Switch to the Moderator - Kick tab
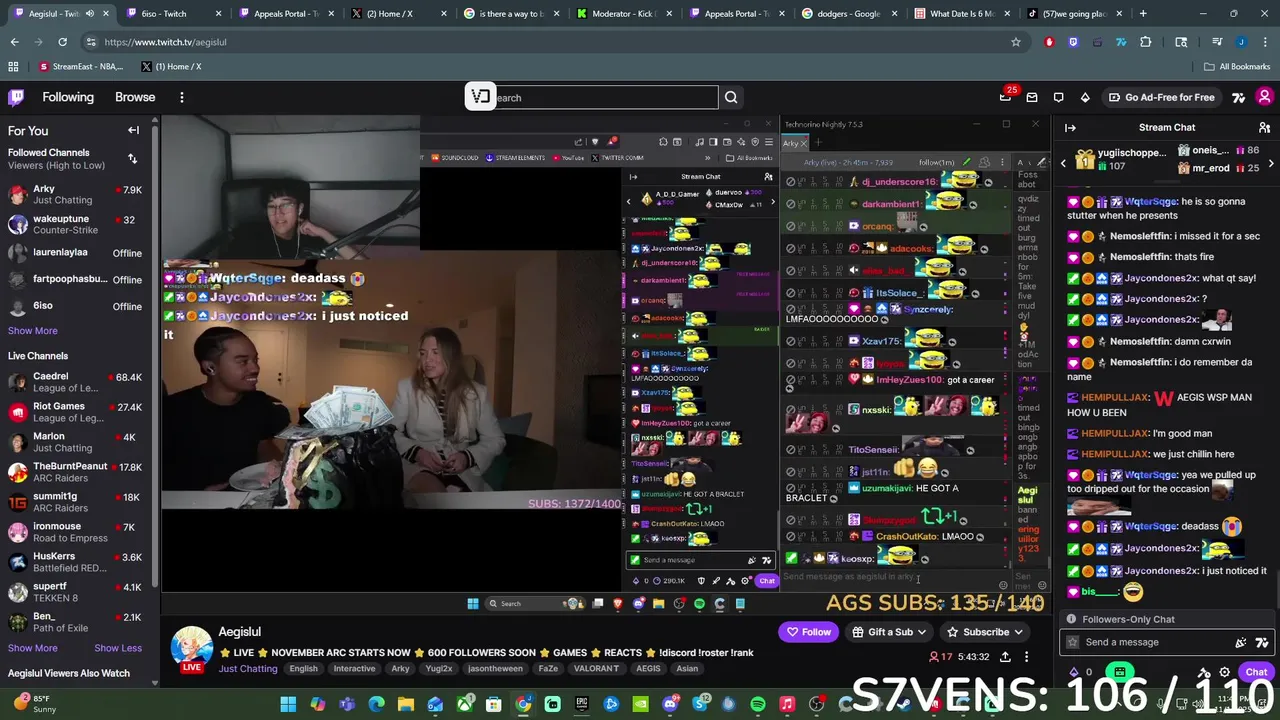The width and height of the screenshot is (1280, 720). [x=625, y=14]
